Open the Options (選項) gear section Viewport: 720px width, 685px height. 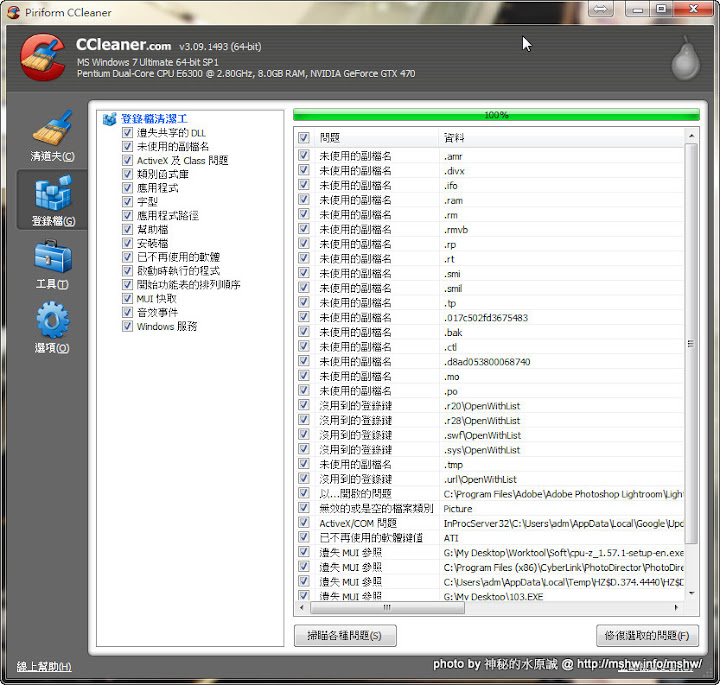click(52, 327)
